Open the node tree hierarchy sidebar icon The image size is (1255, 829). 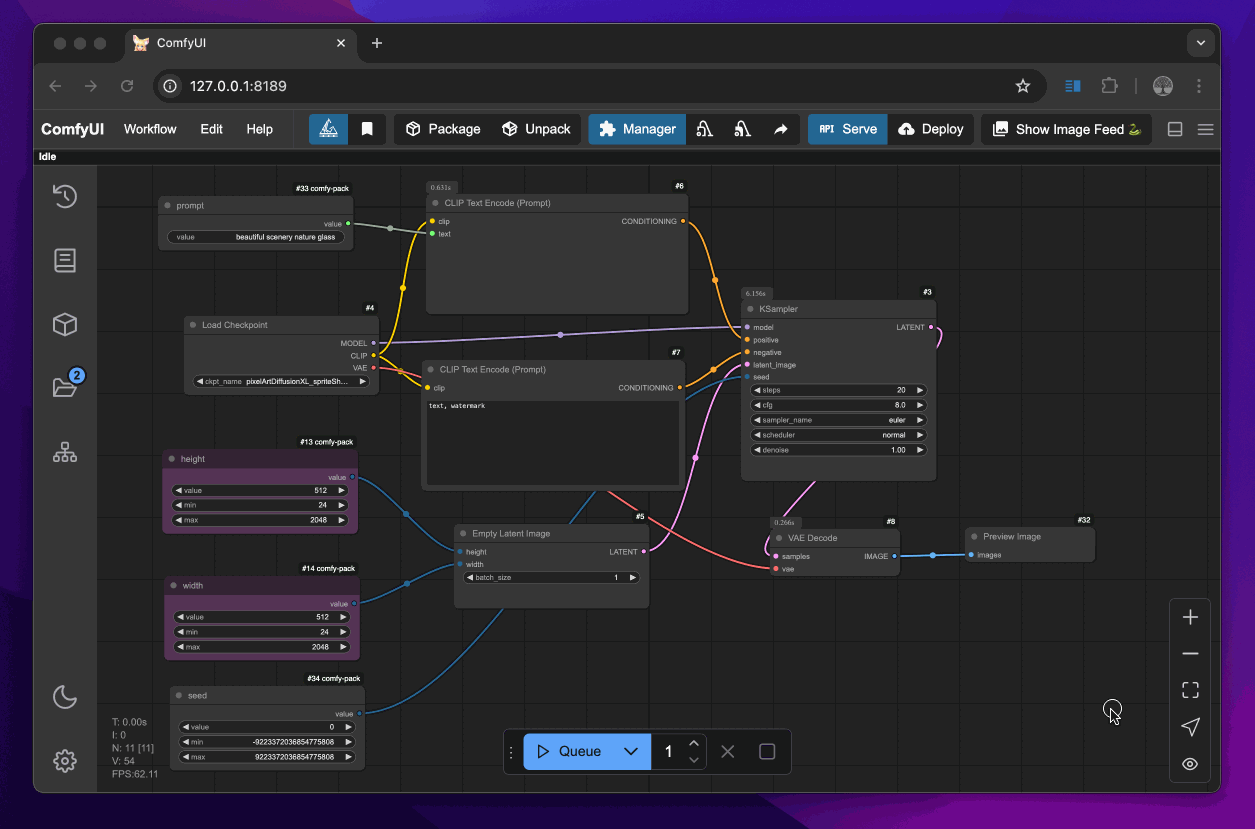(x=65, y=452)
